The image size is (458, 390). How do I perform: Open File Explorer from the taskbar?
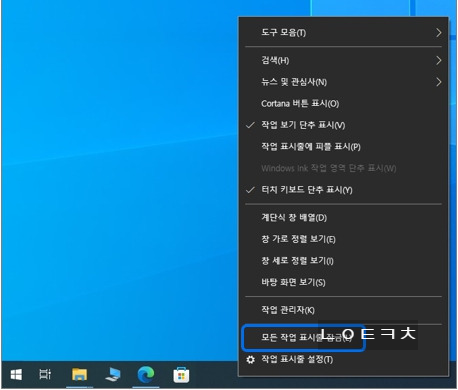(79, 375)
